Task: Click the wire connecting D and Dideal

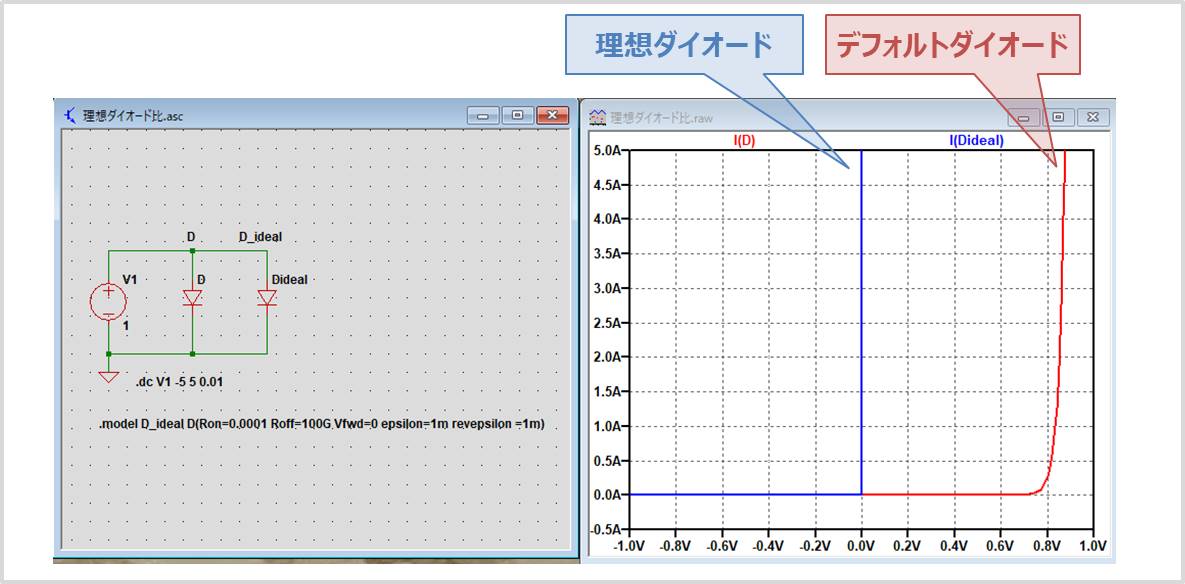Action: coord(228,250)
